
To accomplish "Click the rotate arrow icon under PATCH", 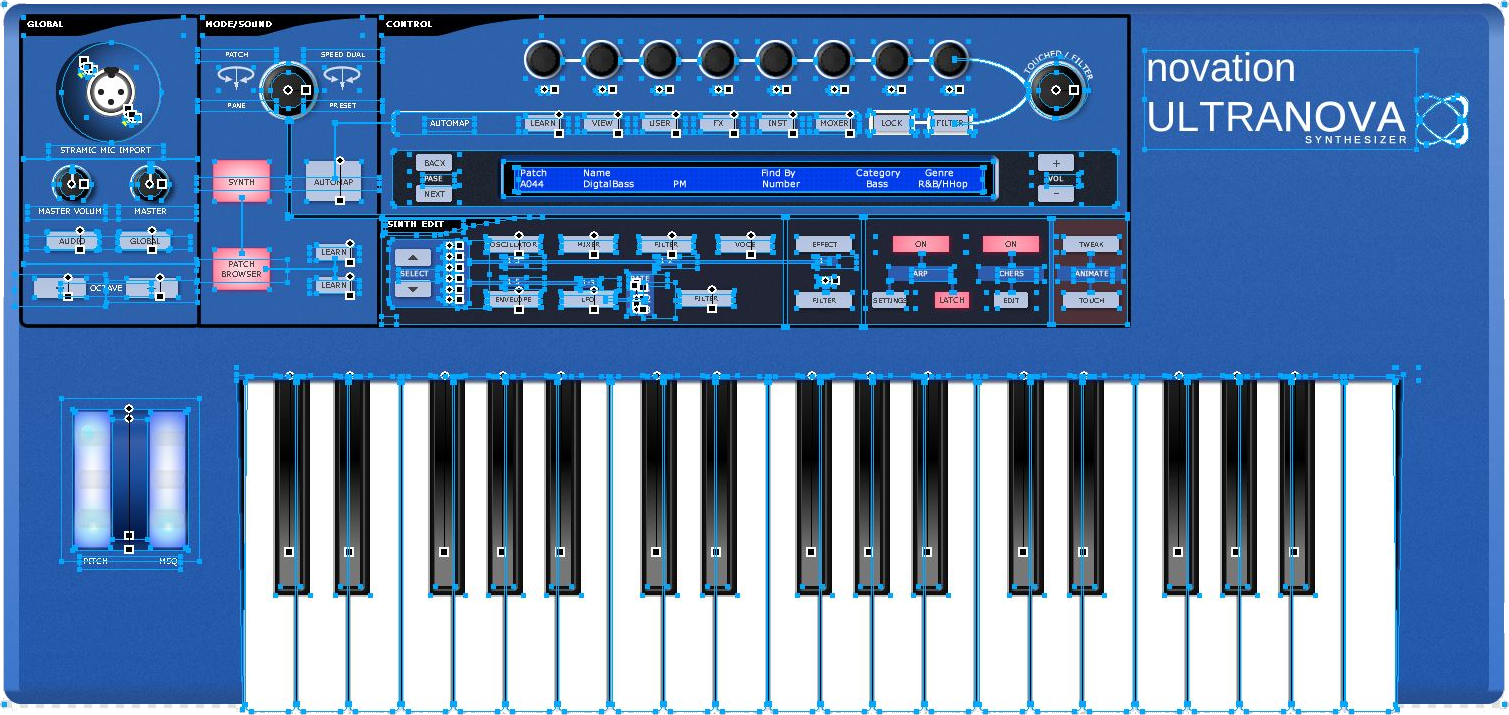I will tap(237, 76).
